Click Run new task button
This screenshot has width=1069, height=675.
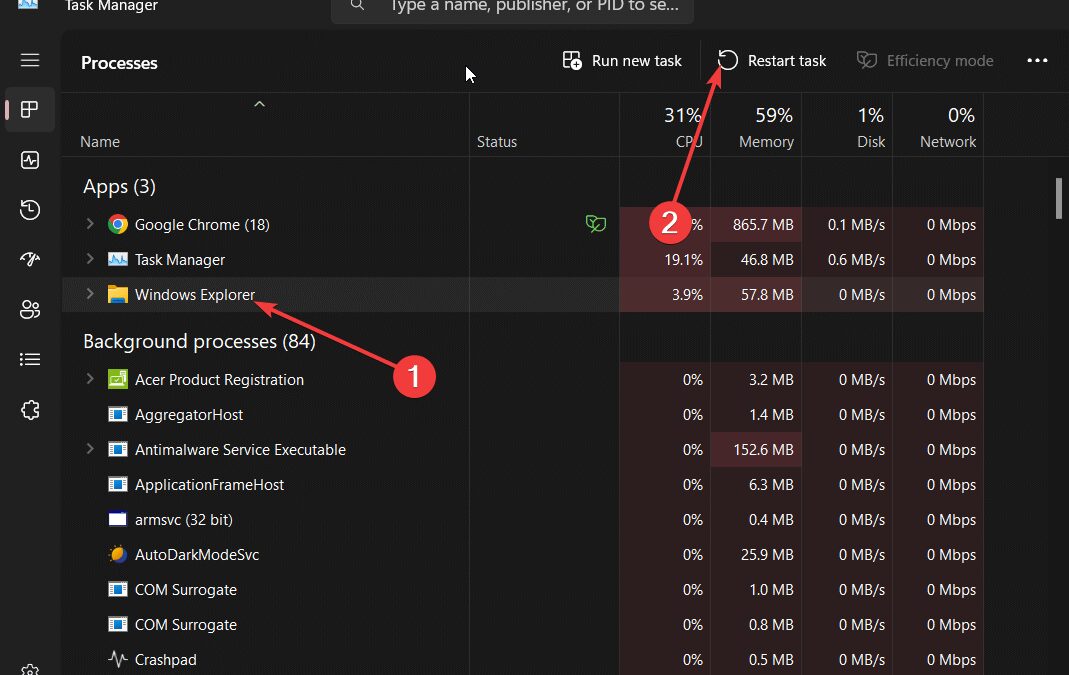click(x=622, y=61)
